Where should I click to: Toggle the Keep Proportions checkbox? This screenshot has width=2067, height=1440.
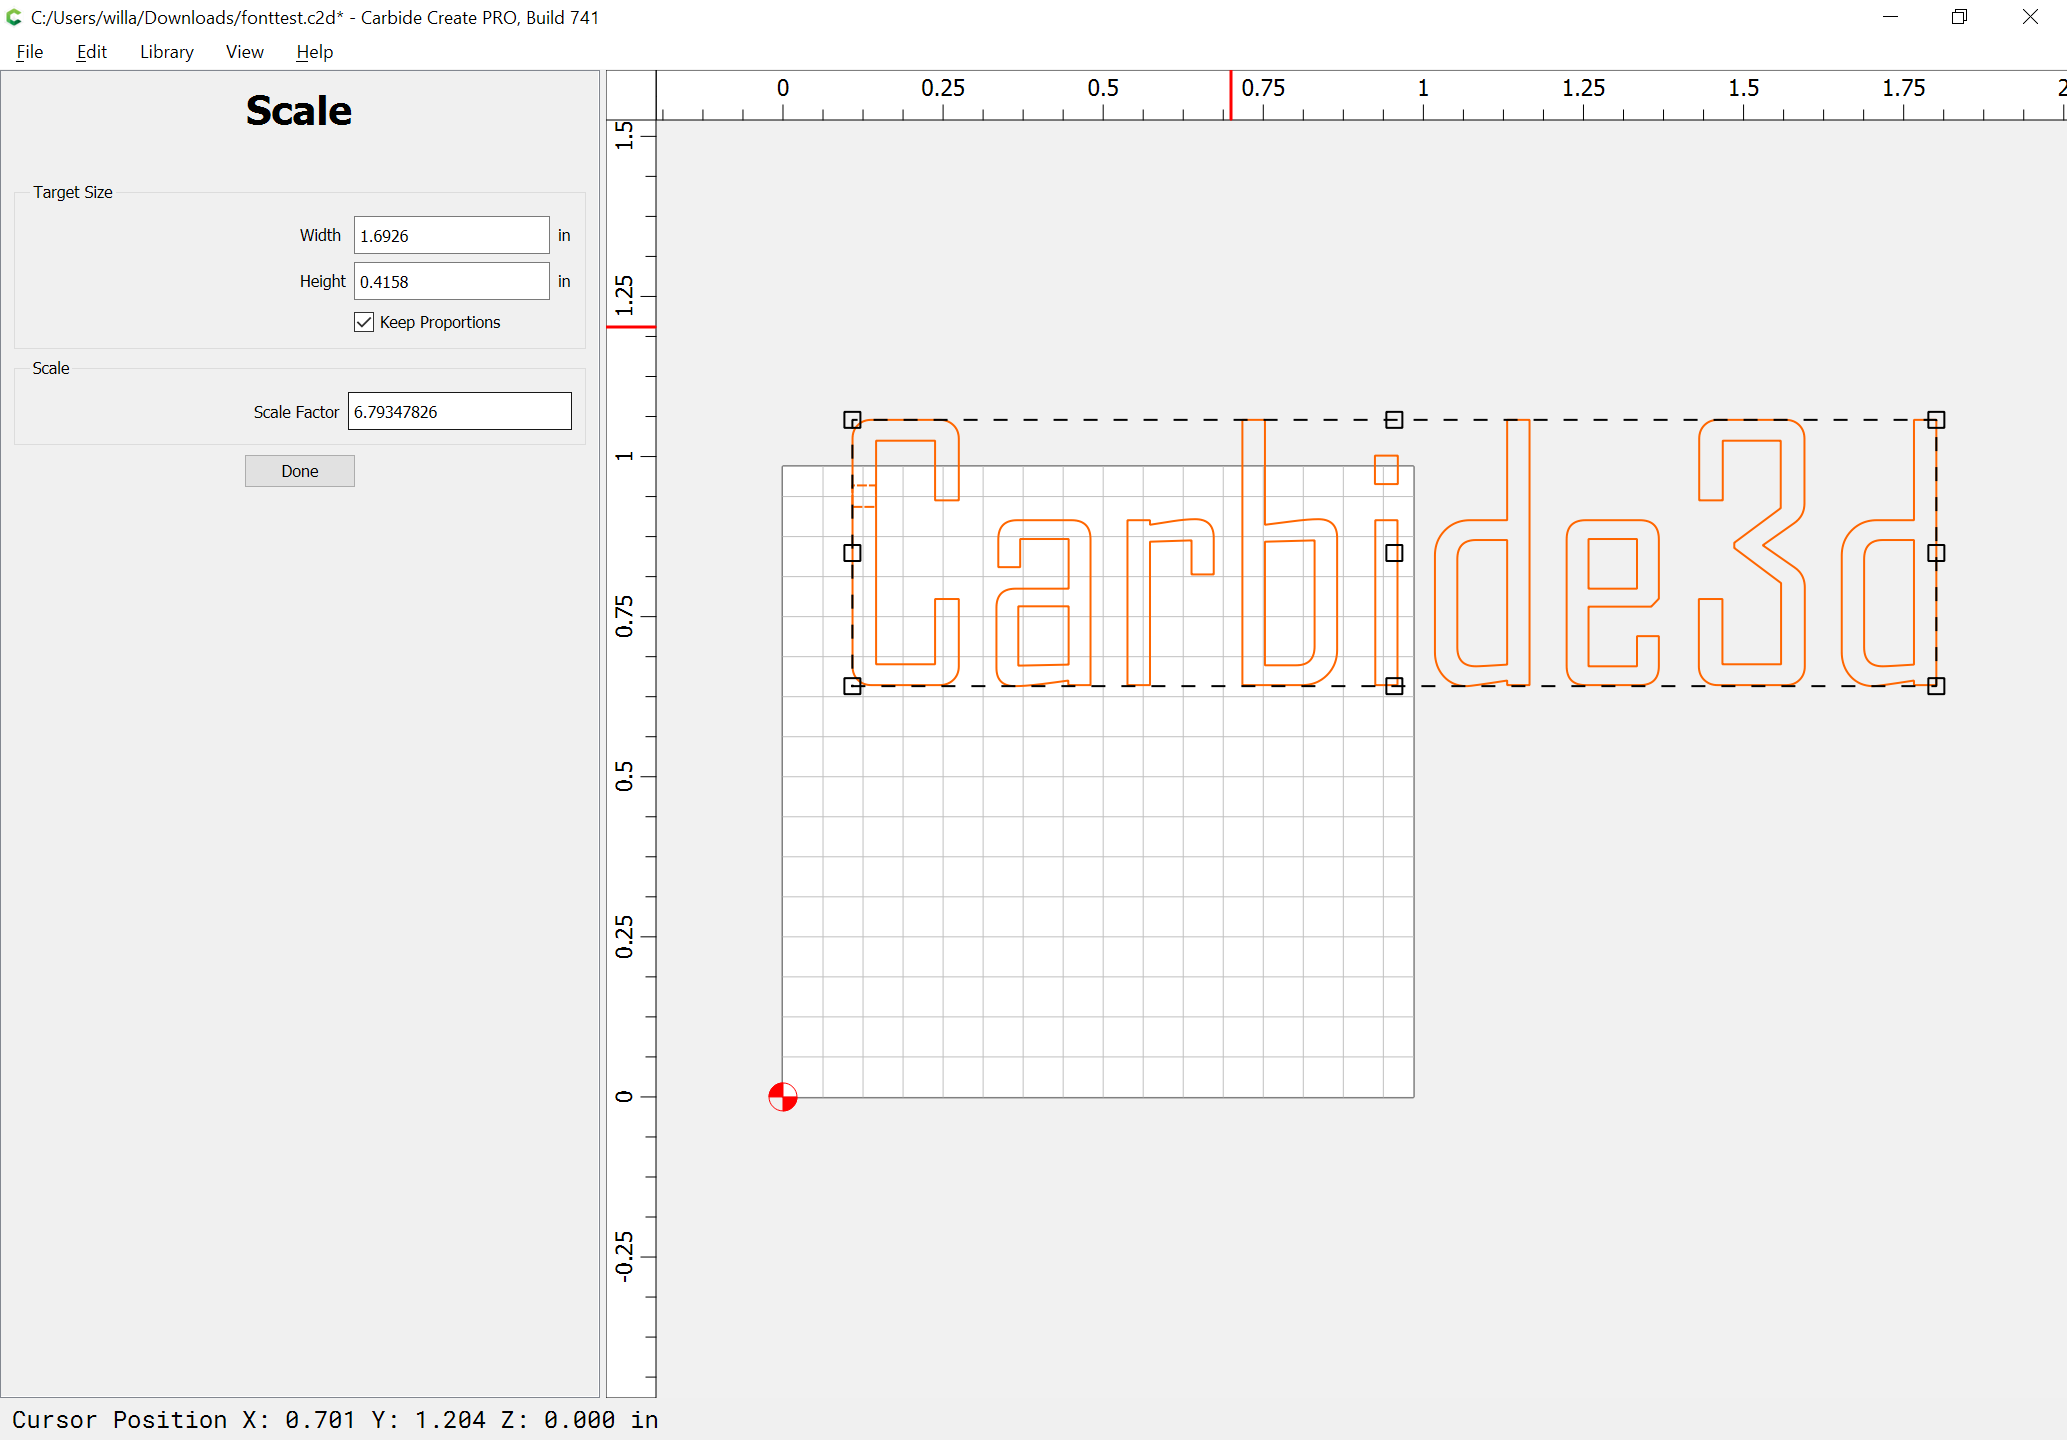364,322
